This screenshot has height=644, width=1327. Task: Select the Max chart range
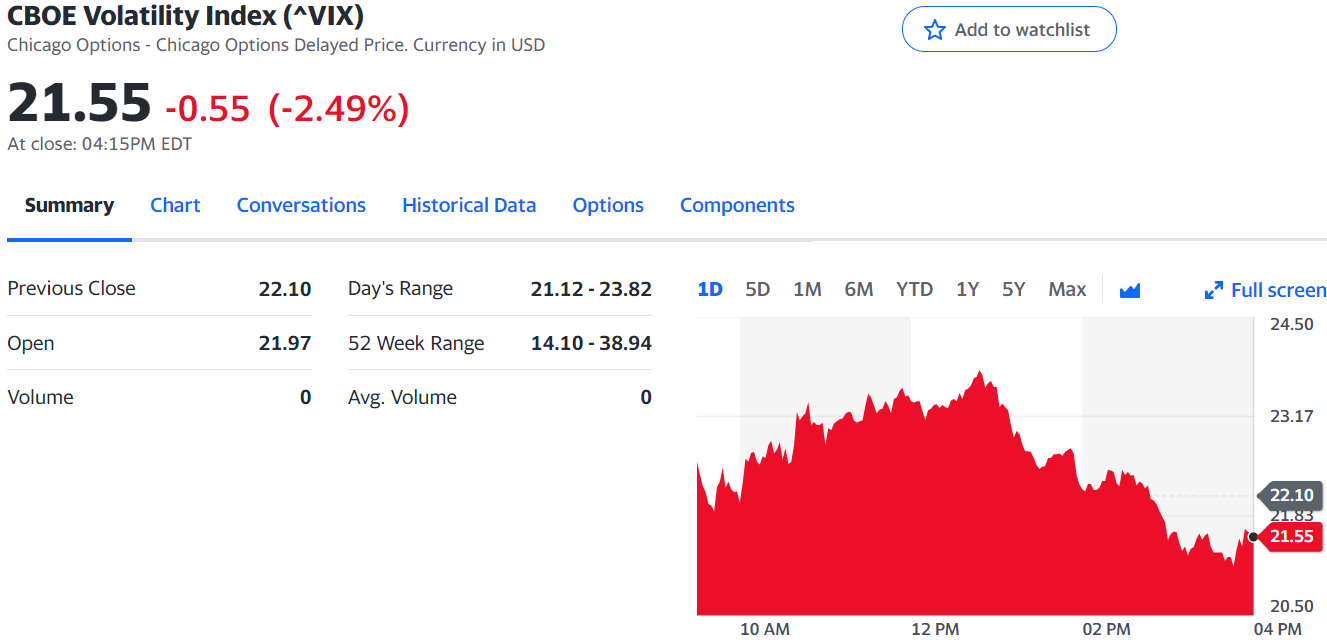coord(1067,289)
